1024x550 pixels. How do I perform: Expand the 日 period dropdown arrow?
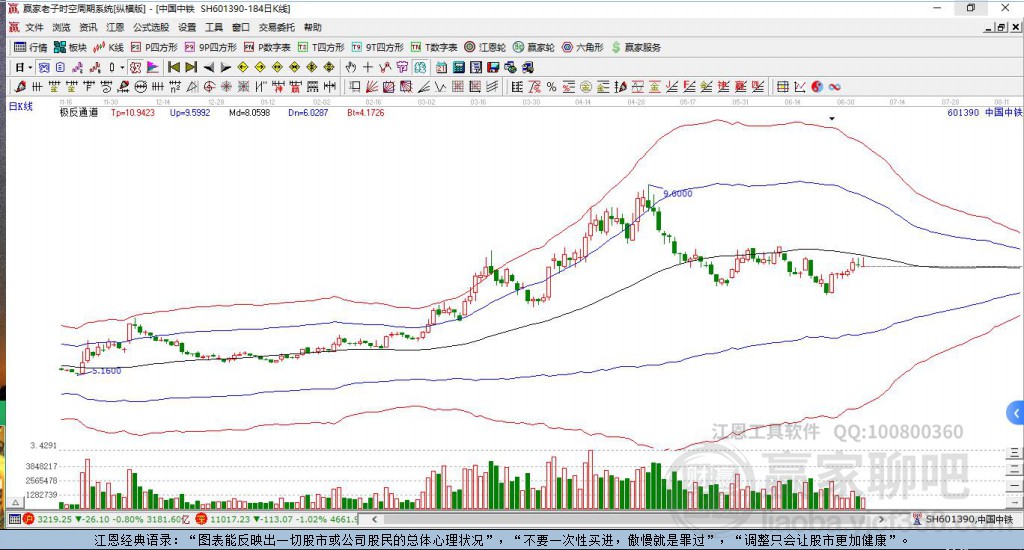pos(30,67)
